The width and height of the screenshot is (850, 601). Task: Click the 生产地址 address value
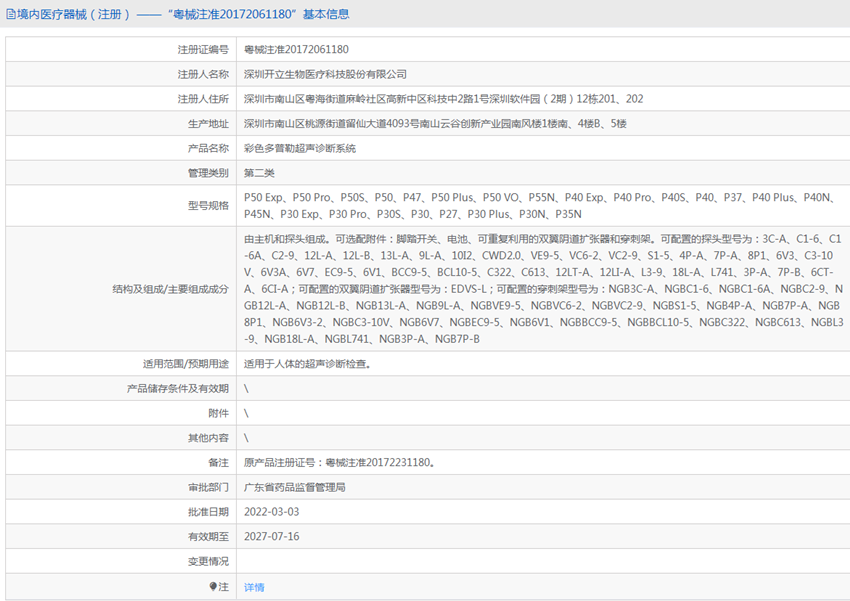(435, 124)
